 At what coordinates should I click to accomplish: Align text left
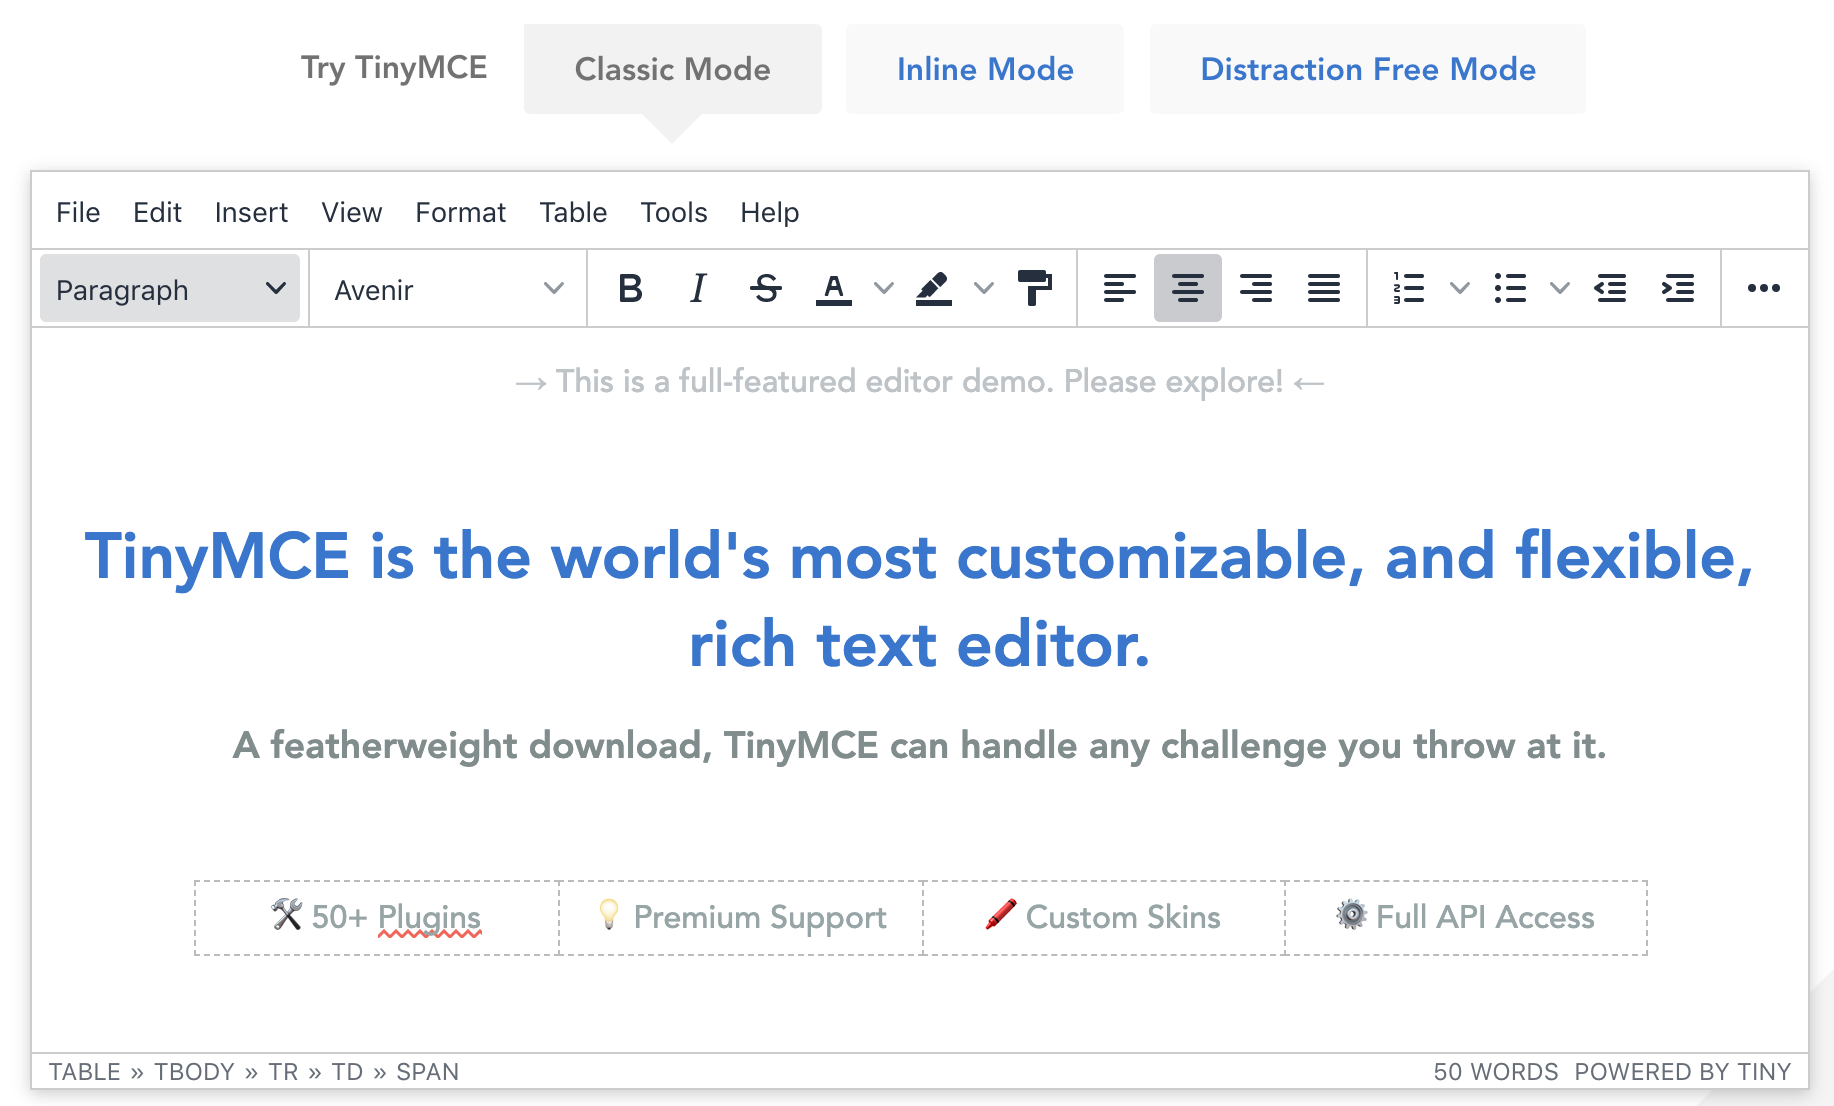1120,288
